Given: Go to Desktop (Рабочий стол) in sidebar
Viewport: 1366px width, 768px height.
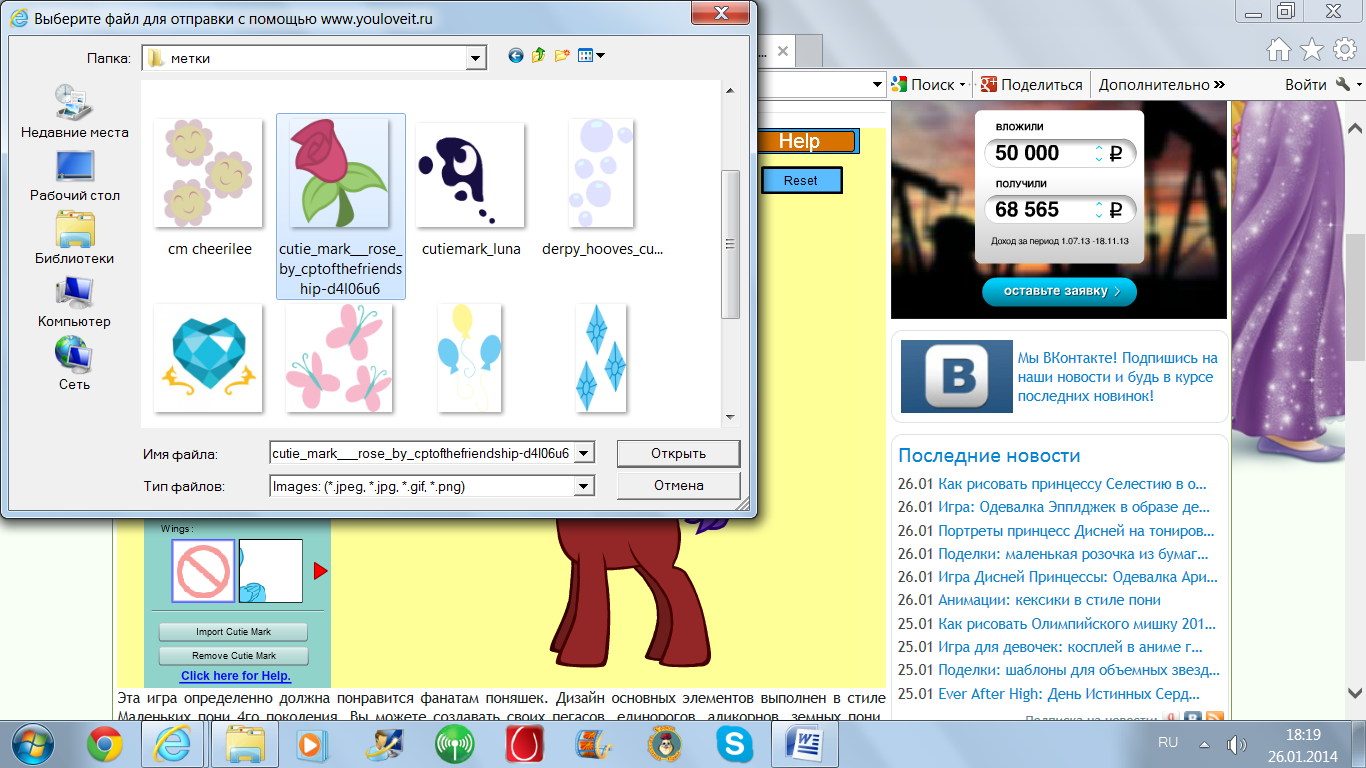Looking at the screenshot, I should click(x=75, y=175).
